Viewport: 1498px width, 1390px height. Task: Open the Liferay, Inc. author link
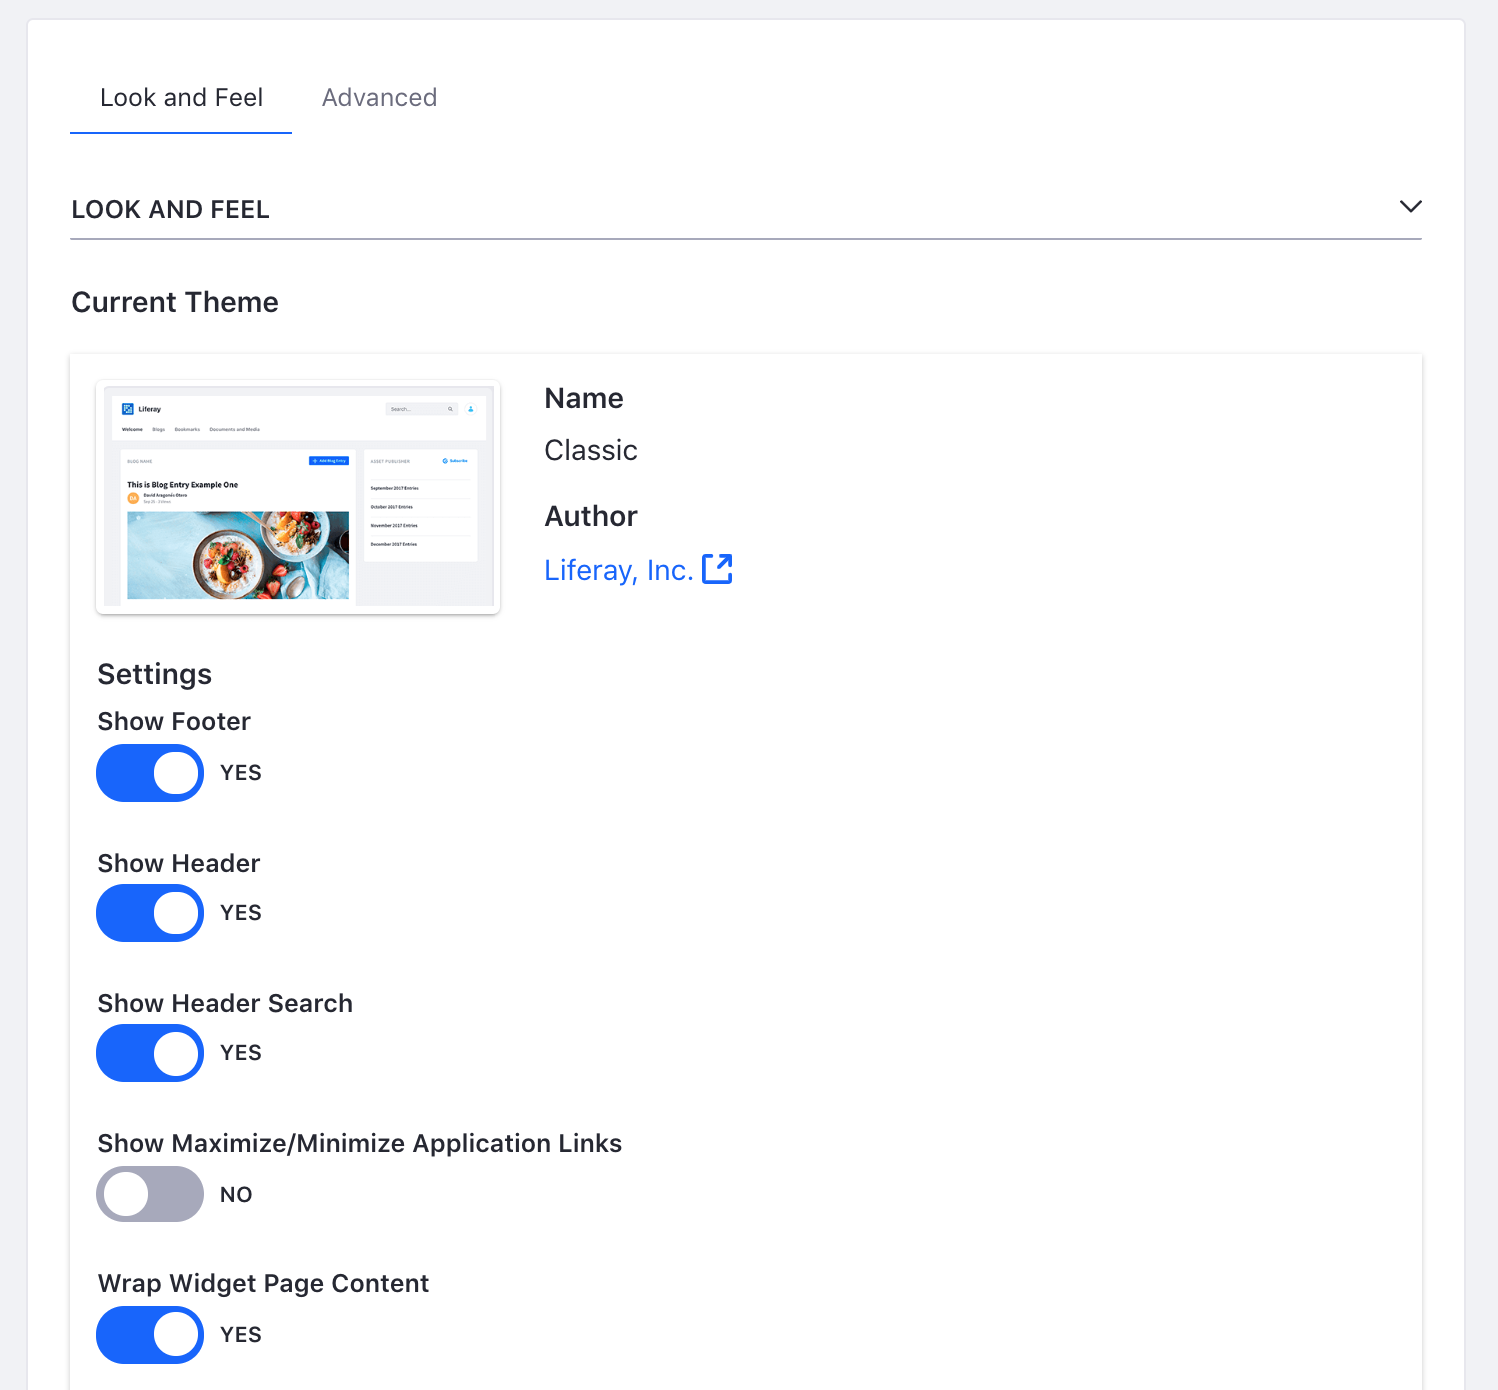pyautogui.click(x=618, y=570)
